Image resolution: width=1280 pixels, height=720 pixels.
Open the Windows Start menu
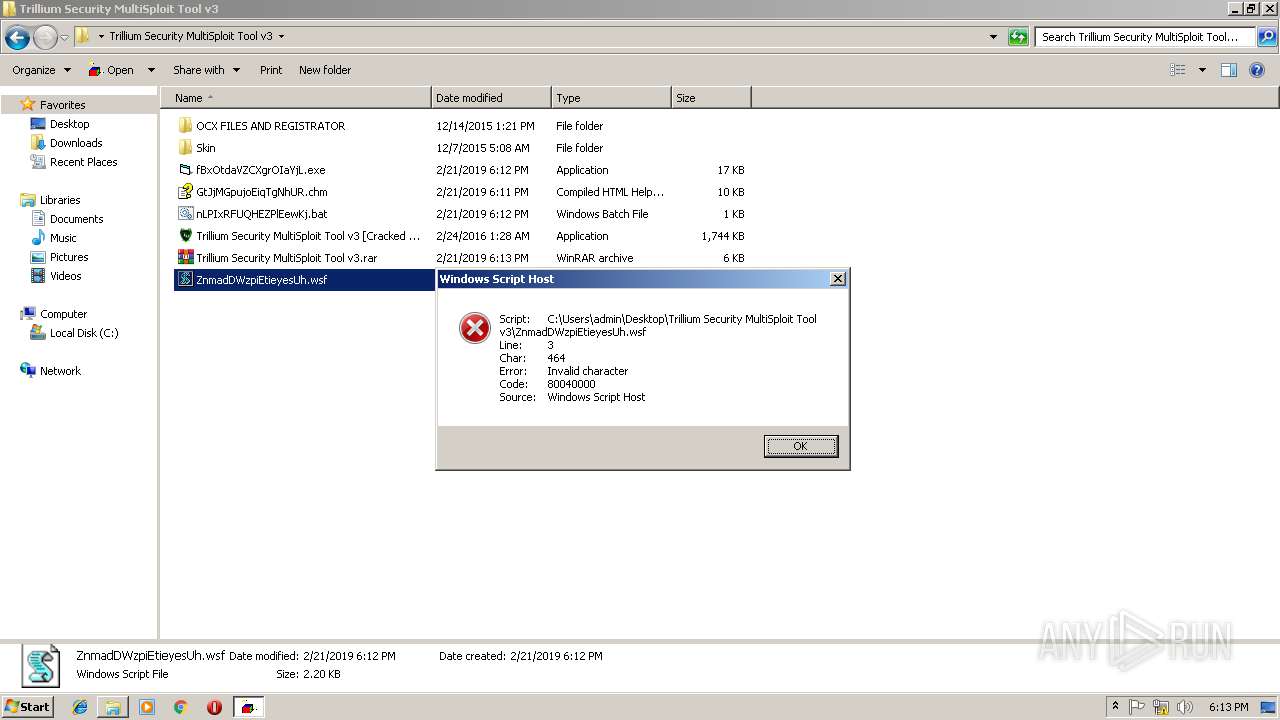[x=27, y=706]
